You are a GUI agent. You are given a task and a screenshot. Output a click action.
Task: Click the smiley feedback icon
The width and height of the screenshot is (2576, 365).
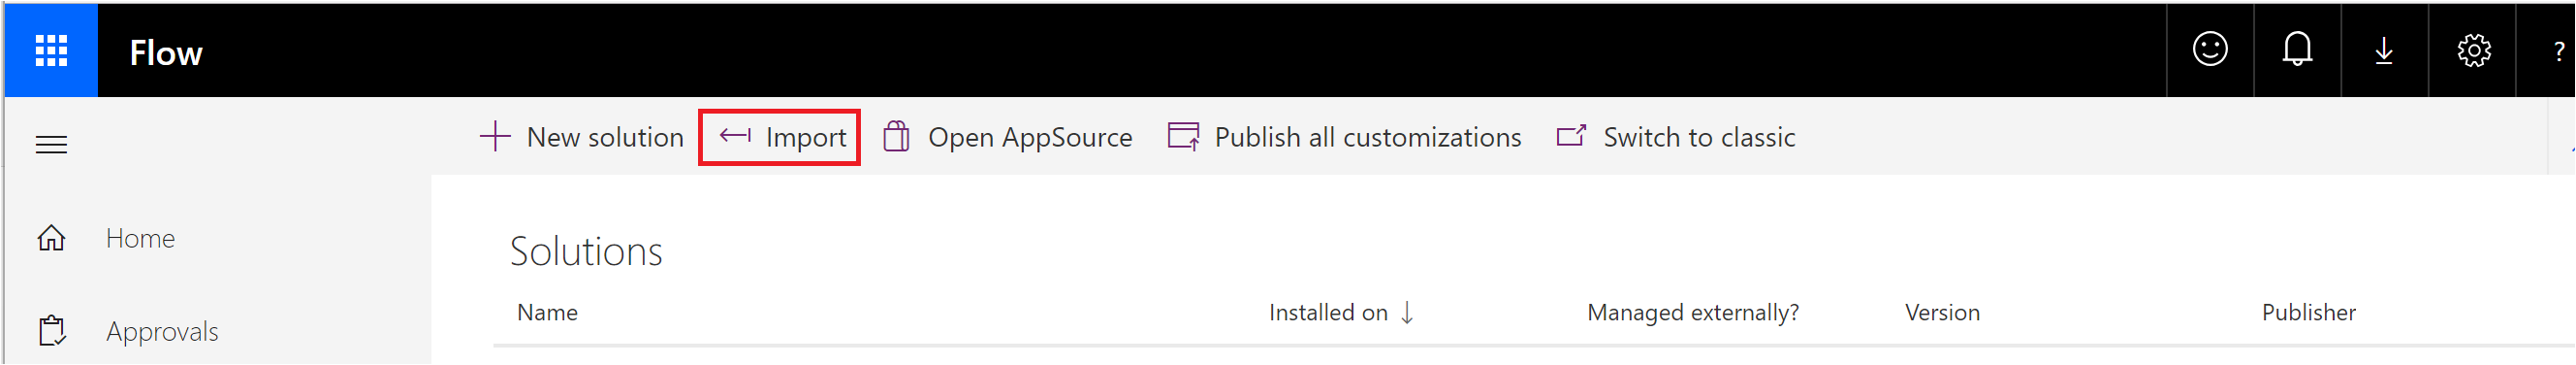pyautogui.click(x=2210, y=49)
